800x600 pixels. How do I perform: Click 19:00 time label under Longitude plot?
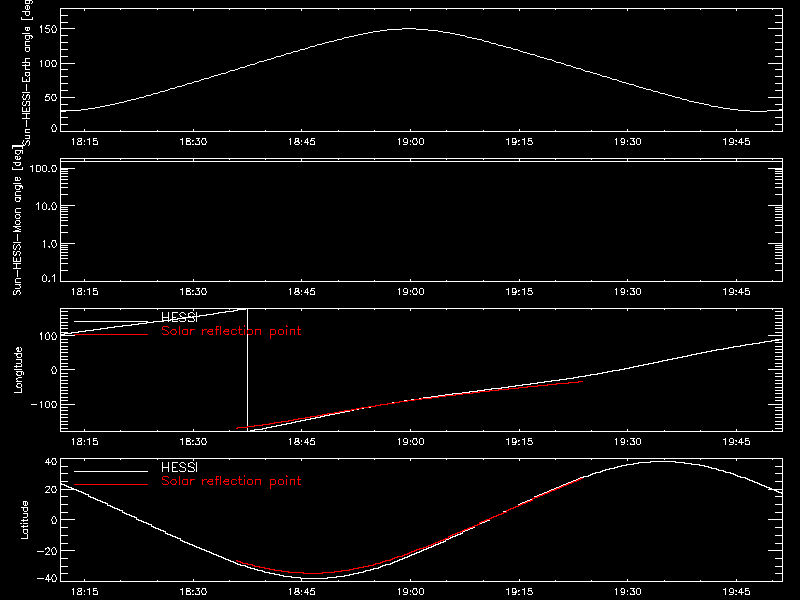(410, 442)
